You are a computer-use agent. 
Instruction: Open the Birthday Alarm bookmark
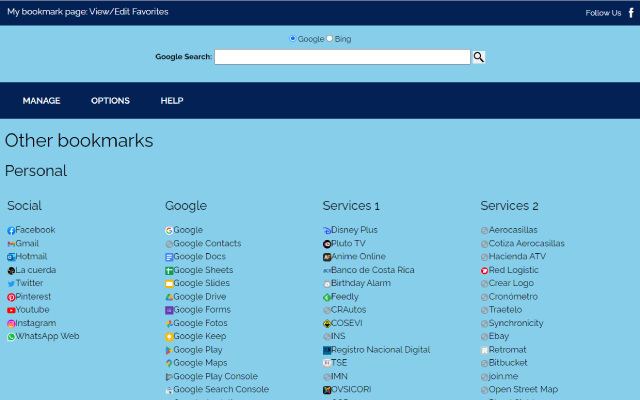pyautogui.click(x=361, y=283)
